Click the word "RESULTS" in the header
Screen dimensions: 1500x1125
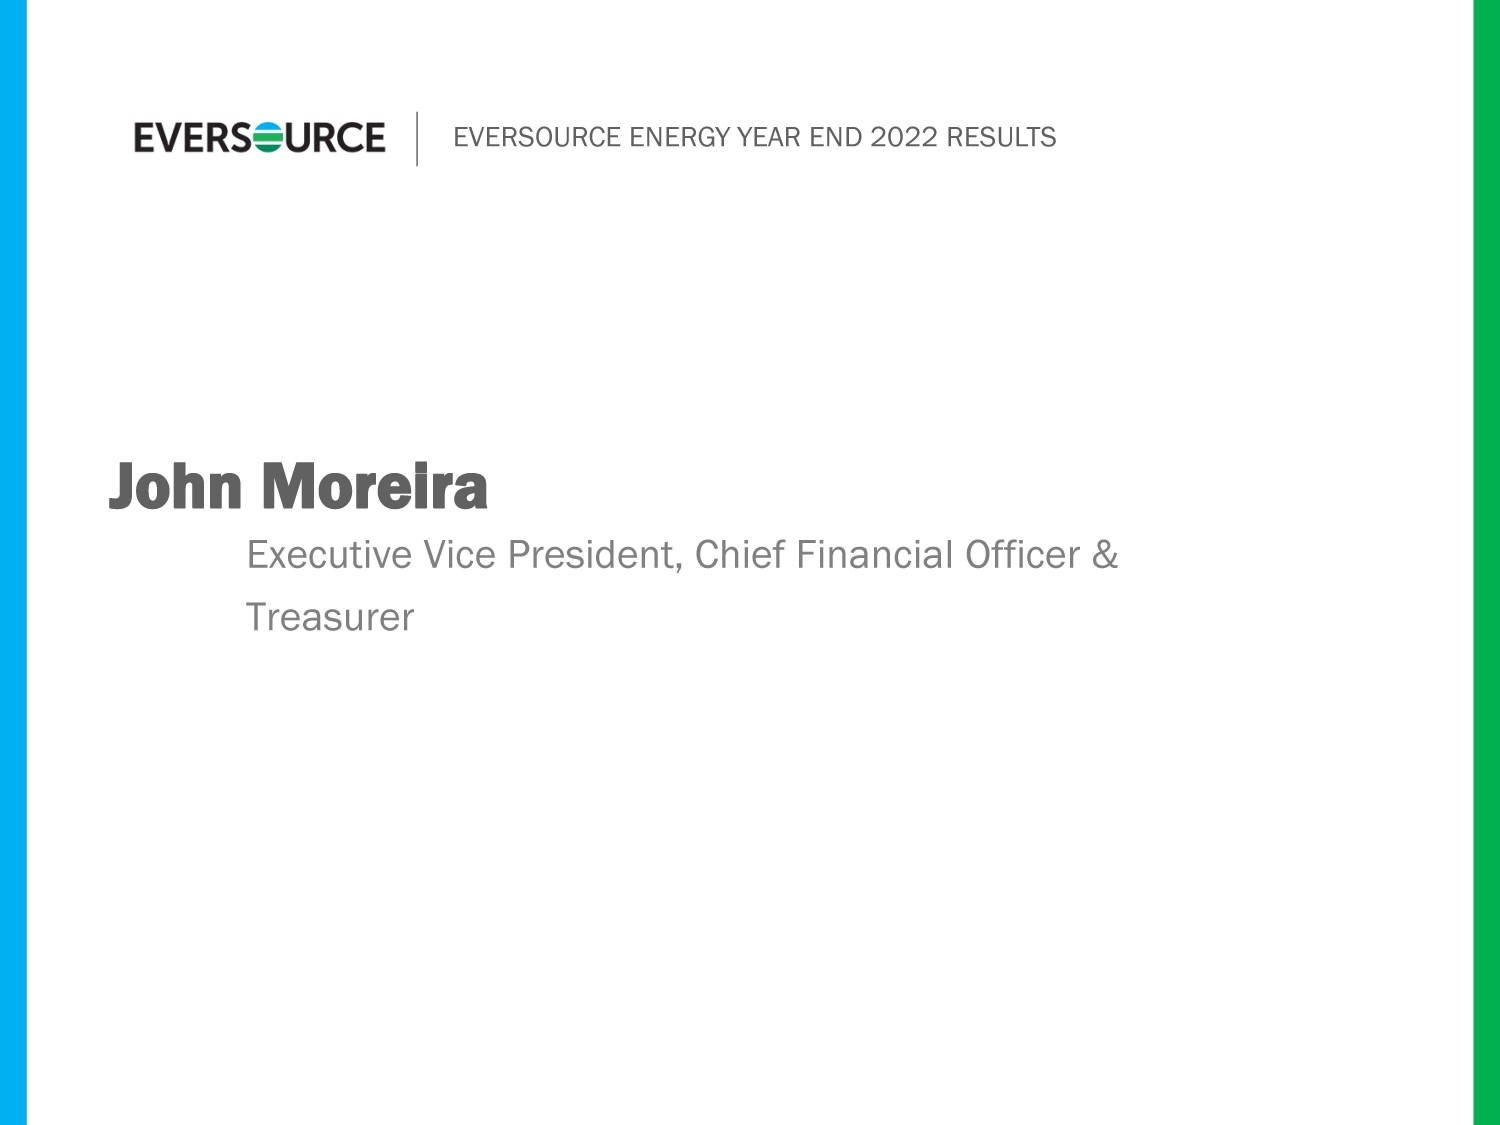pos(1001,137)
